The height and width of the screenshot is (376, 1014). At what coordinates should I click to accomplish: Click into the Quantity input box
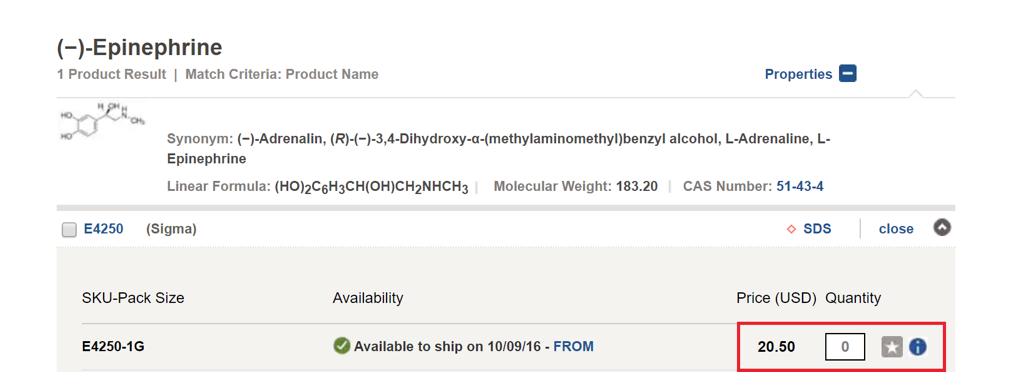(x=845, y=347)
